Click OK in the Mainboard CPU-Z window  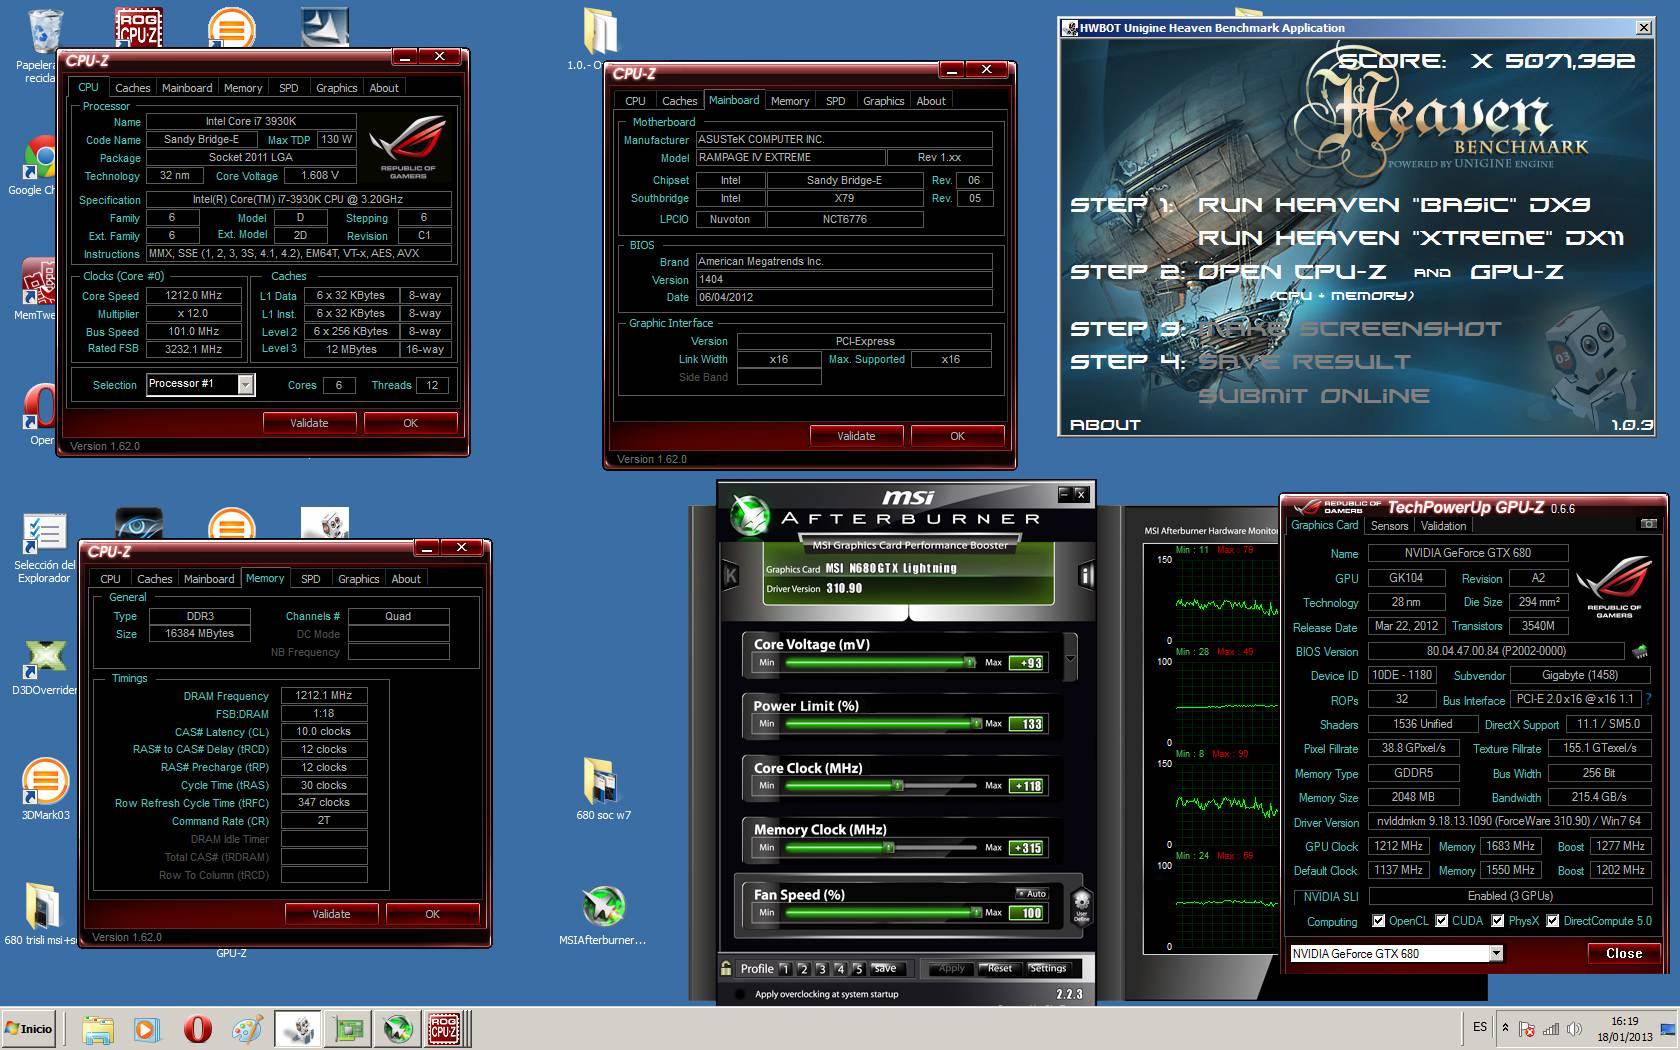[957, 436]
